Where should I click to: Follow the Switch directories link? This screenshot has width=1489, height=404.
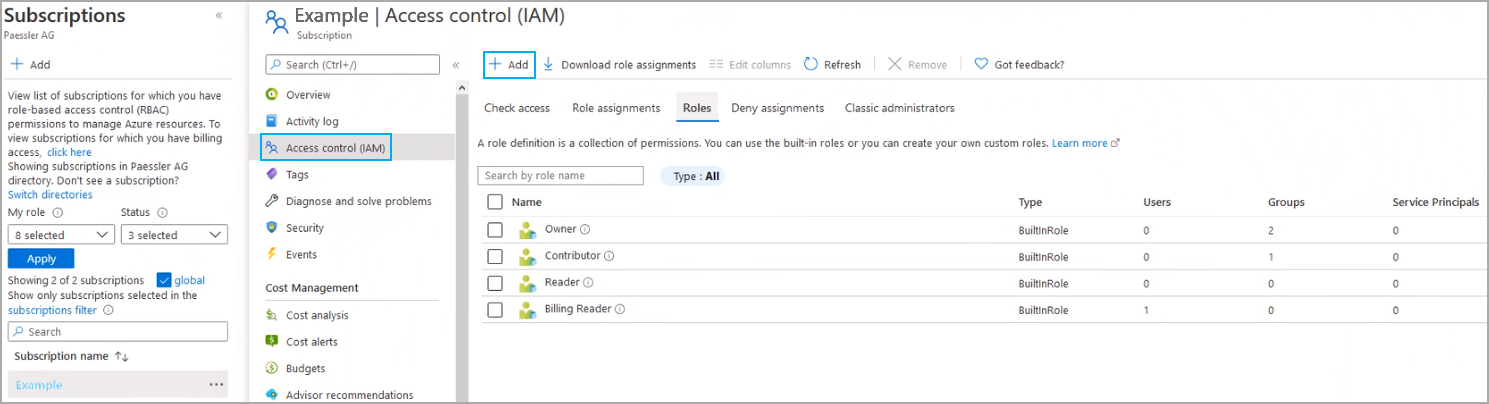click(50, 195)
